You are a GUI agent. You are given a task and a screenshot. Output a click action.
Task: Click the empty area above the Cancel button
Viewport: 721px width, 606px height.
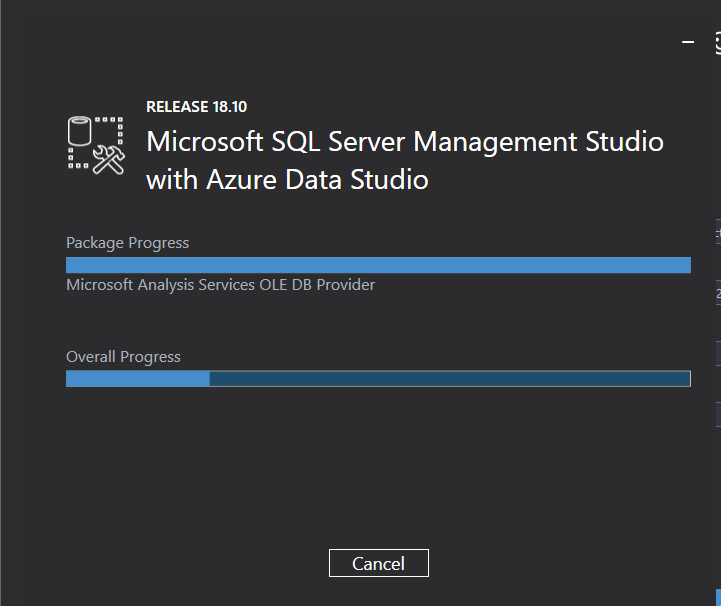pyautogui.click(x=378, y=480)
